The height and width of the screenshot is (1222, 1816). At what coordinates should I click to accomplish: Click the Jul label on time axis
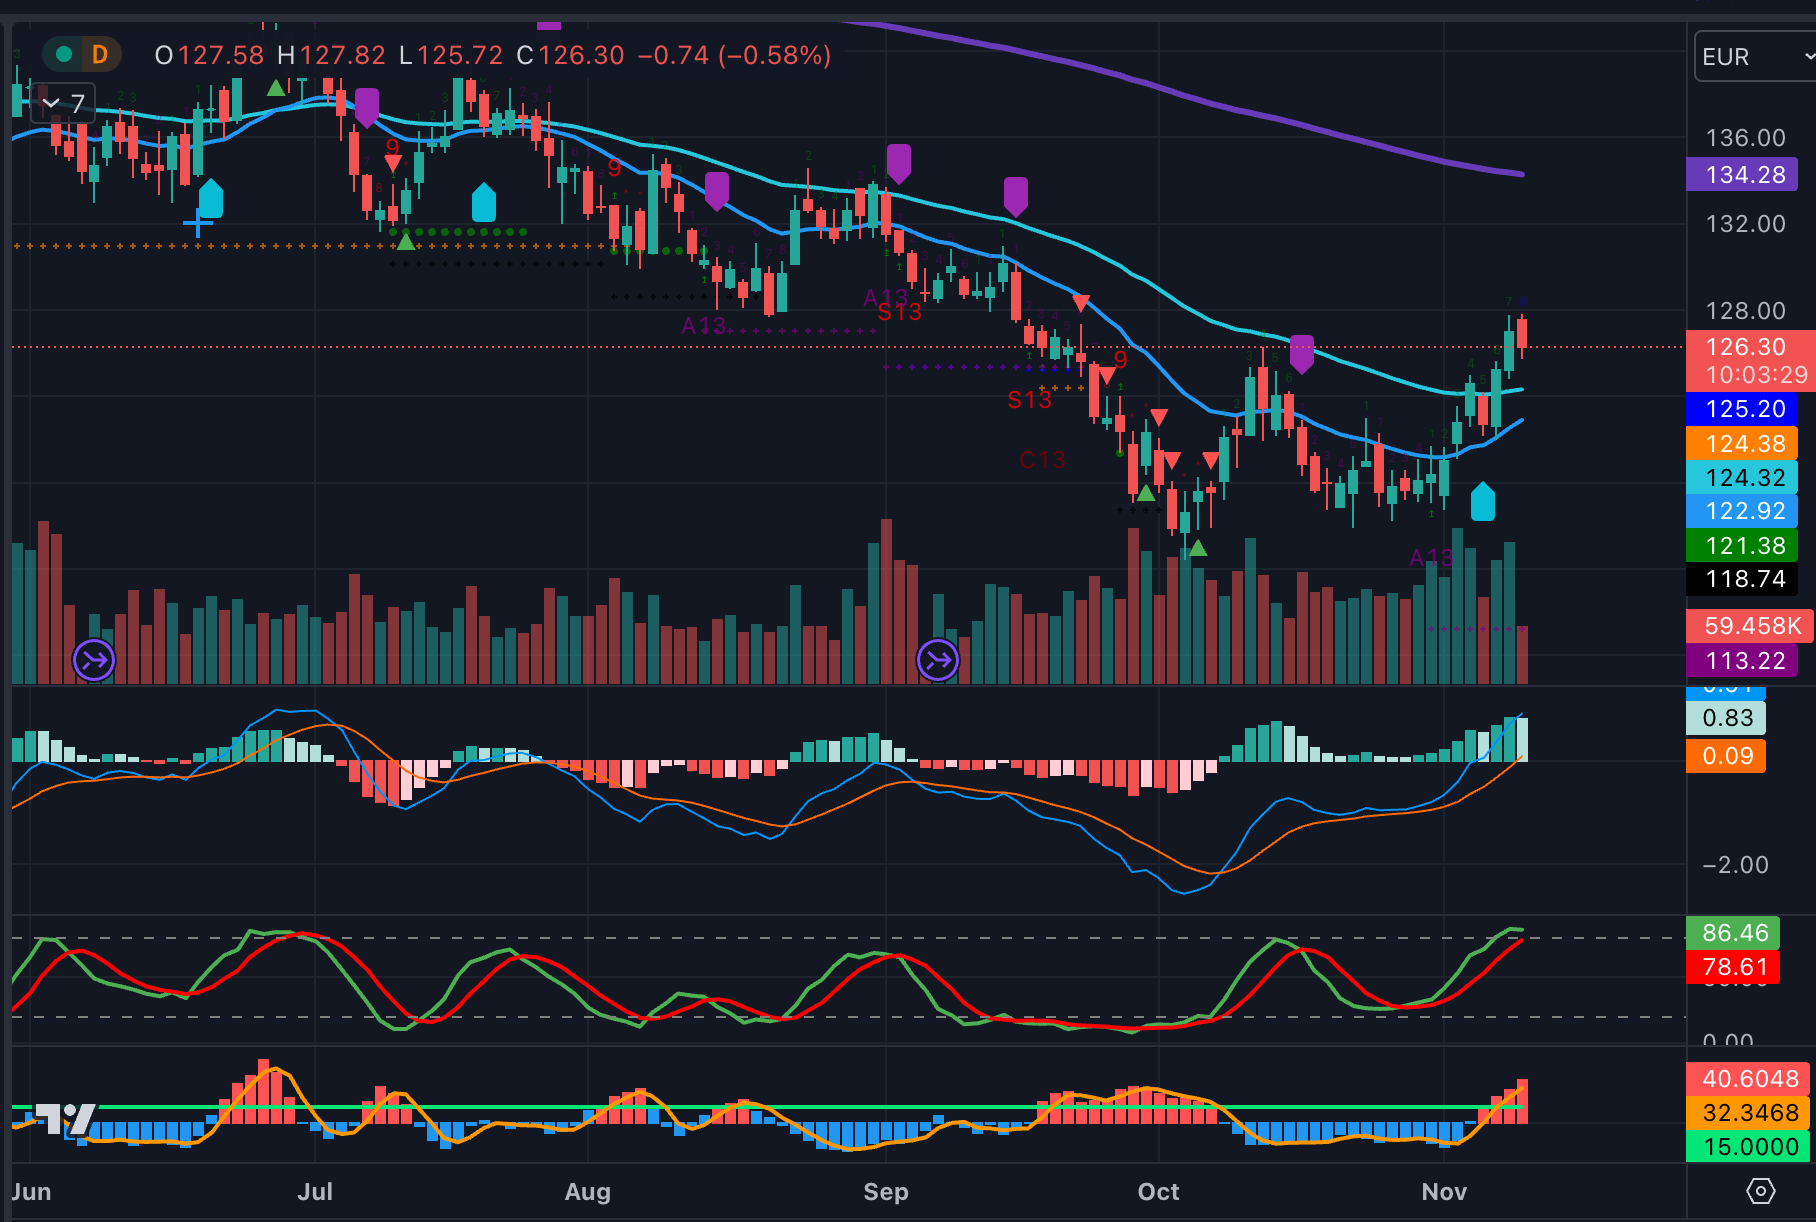coord(315,1192)
